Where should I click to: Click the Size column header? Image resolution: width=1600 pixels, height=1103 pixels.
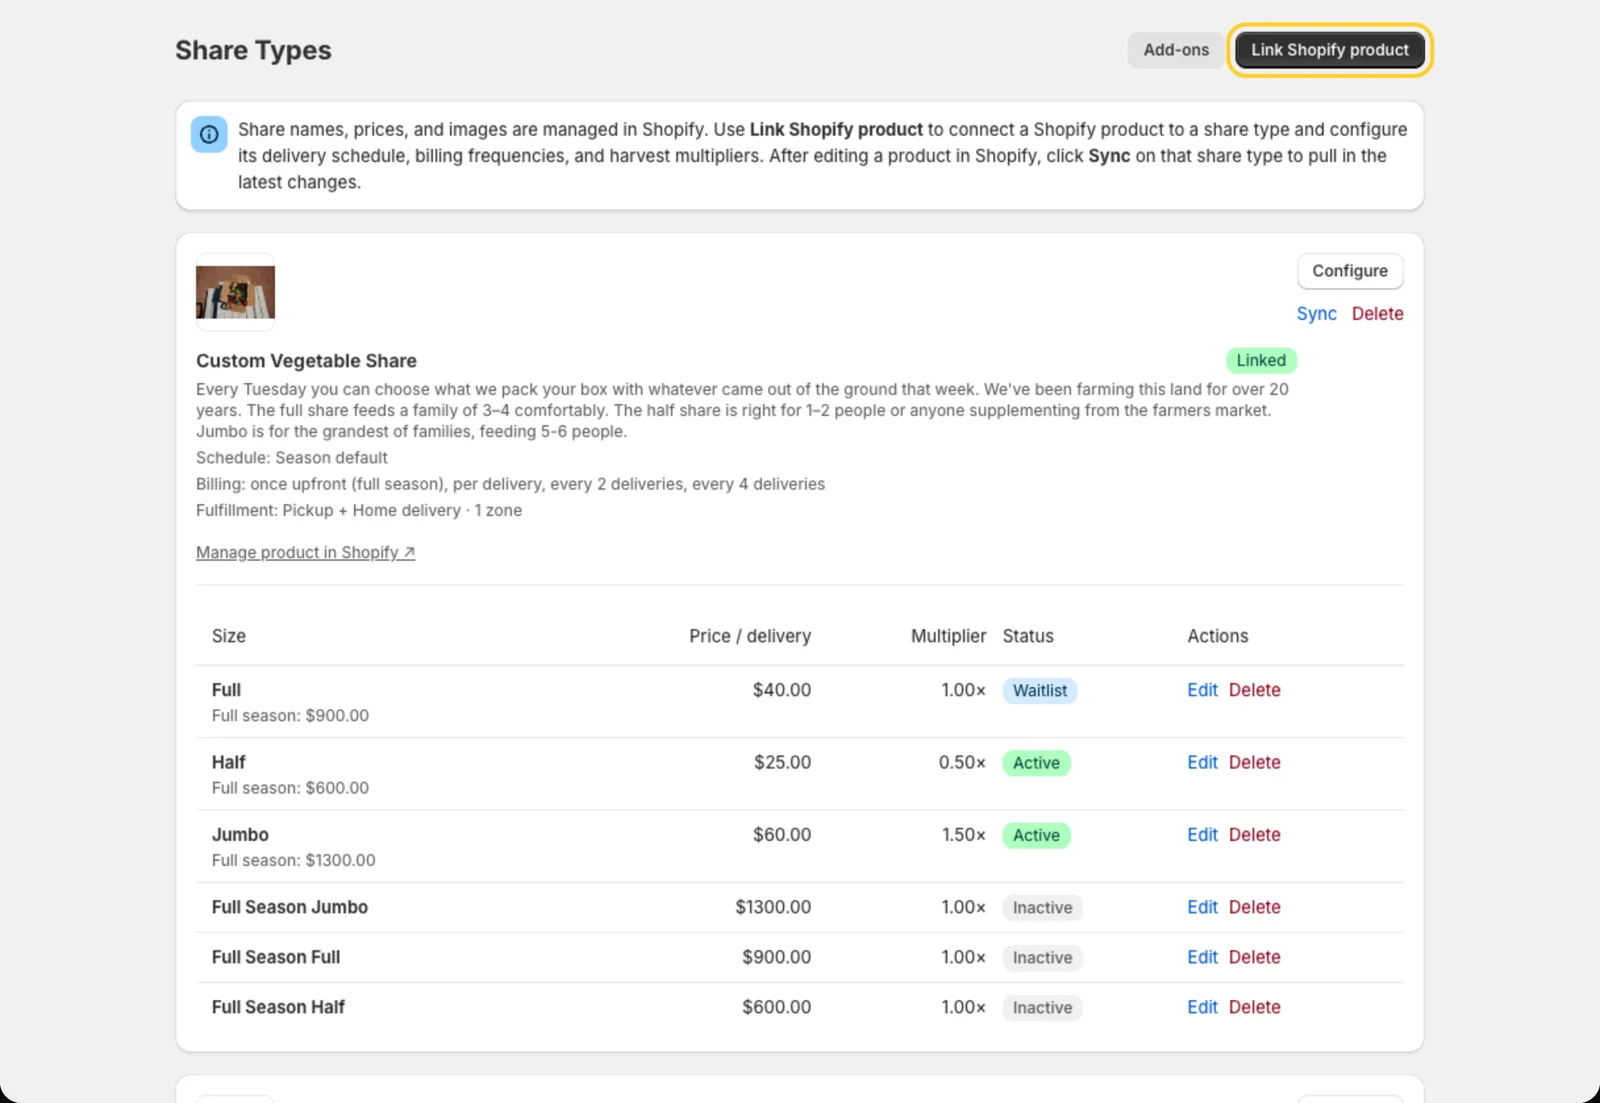(229, 636)
